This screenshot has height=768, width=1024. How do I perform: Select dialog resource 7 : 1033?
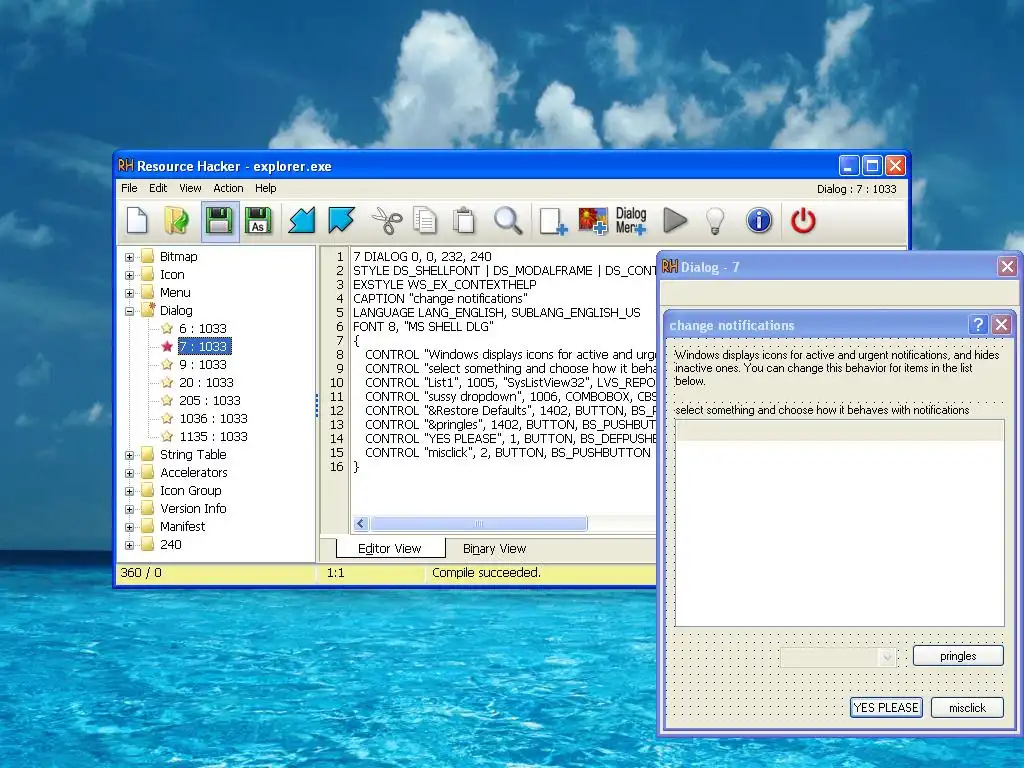click(204, 347)
